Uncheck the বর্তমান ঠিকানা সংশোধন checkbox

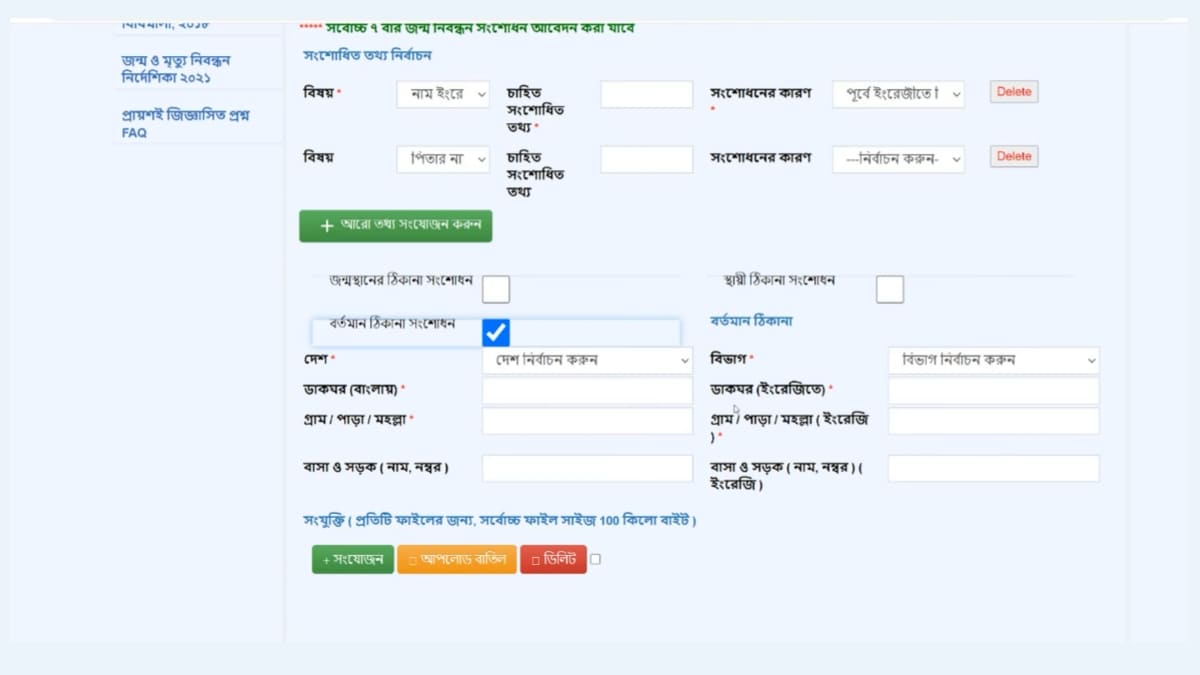point(495,332)
